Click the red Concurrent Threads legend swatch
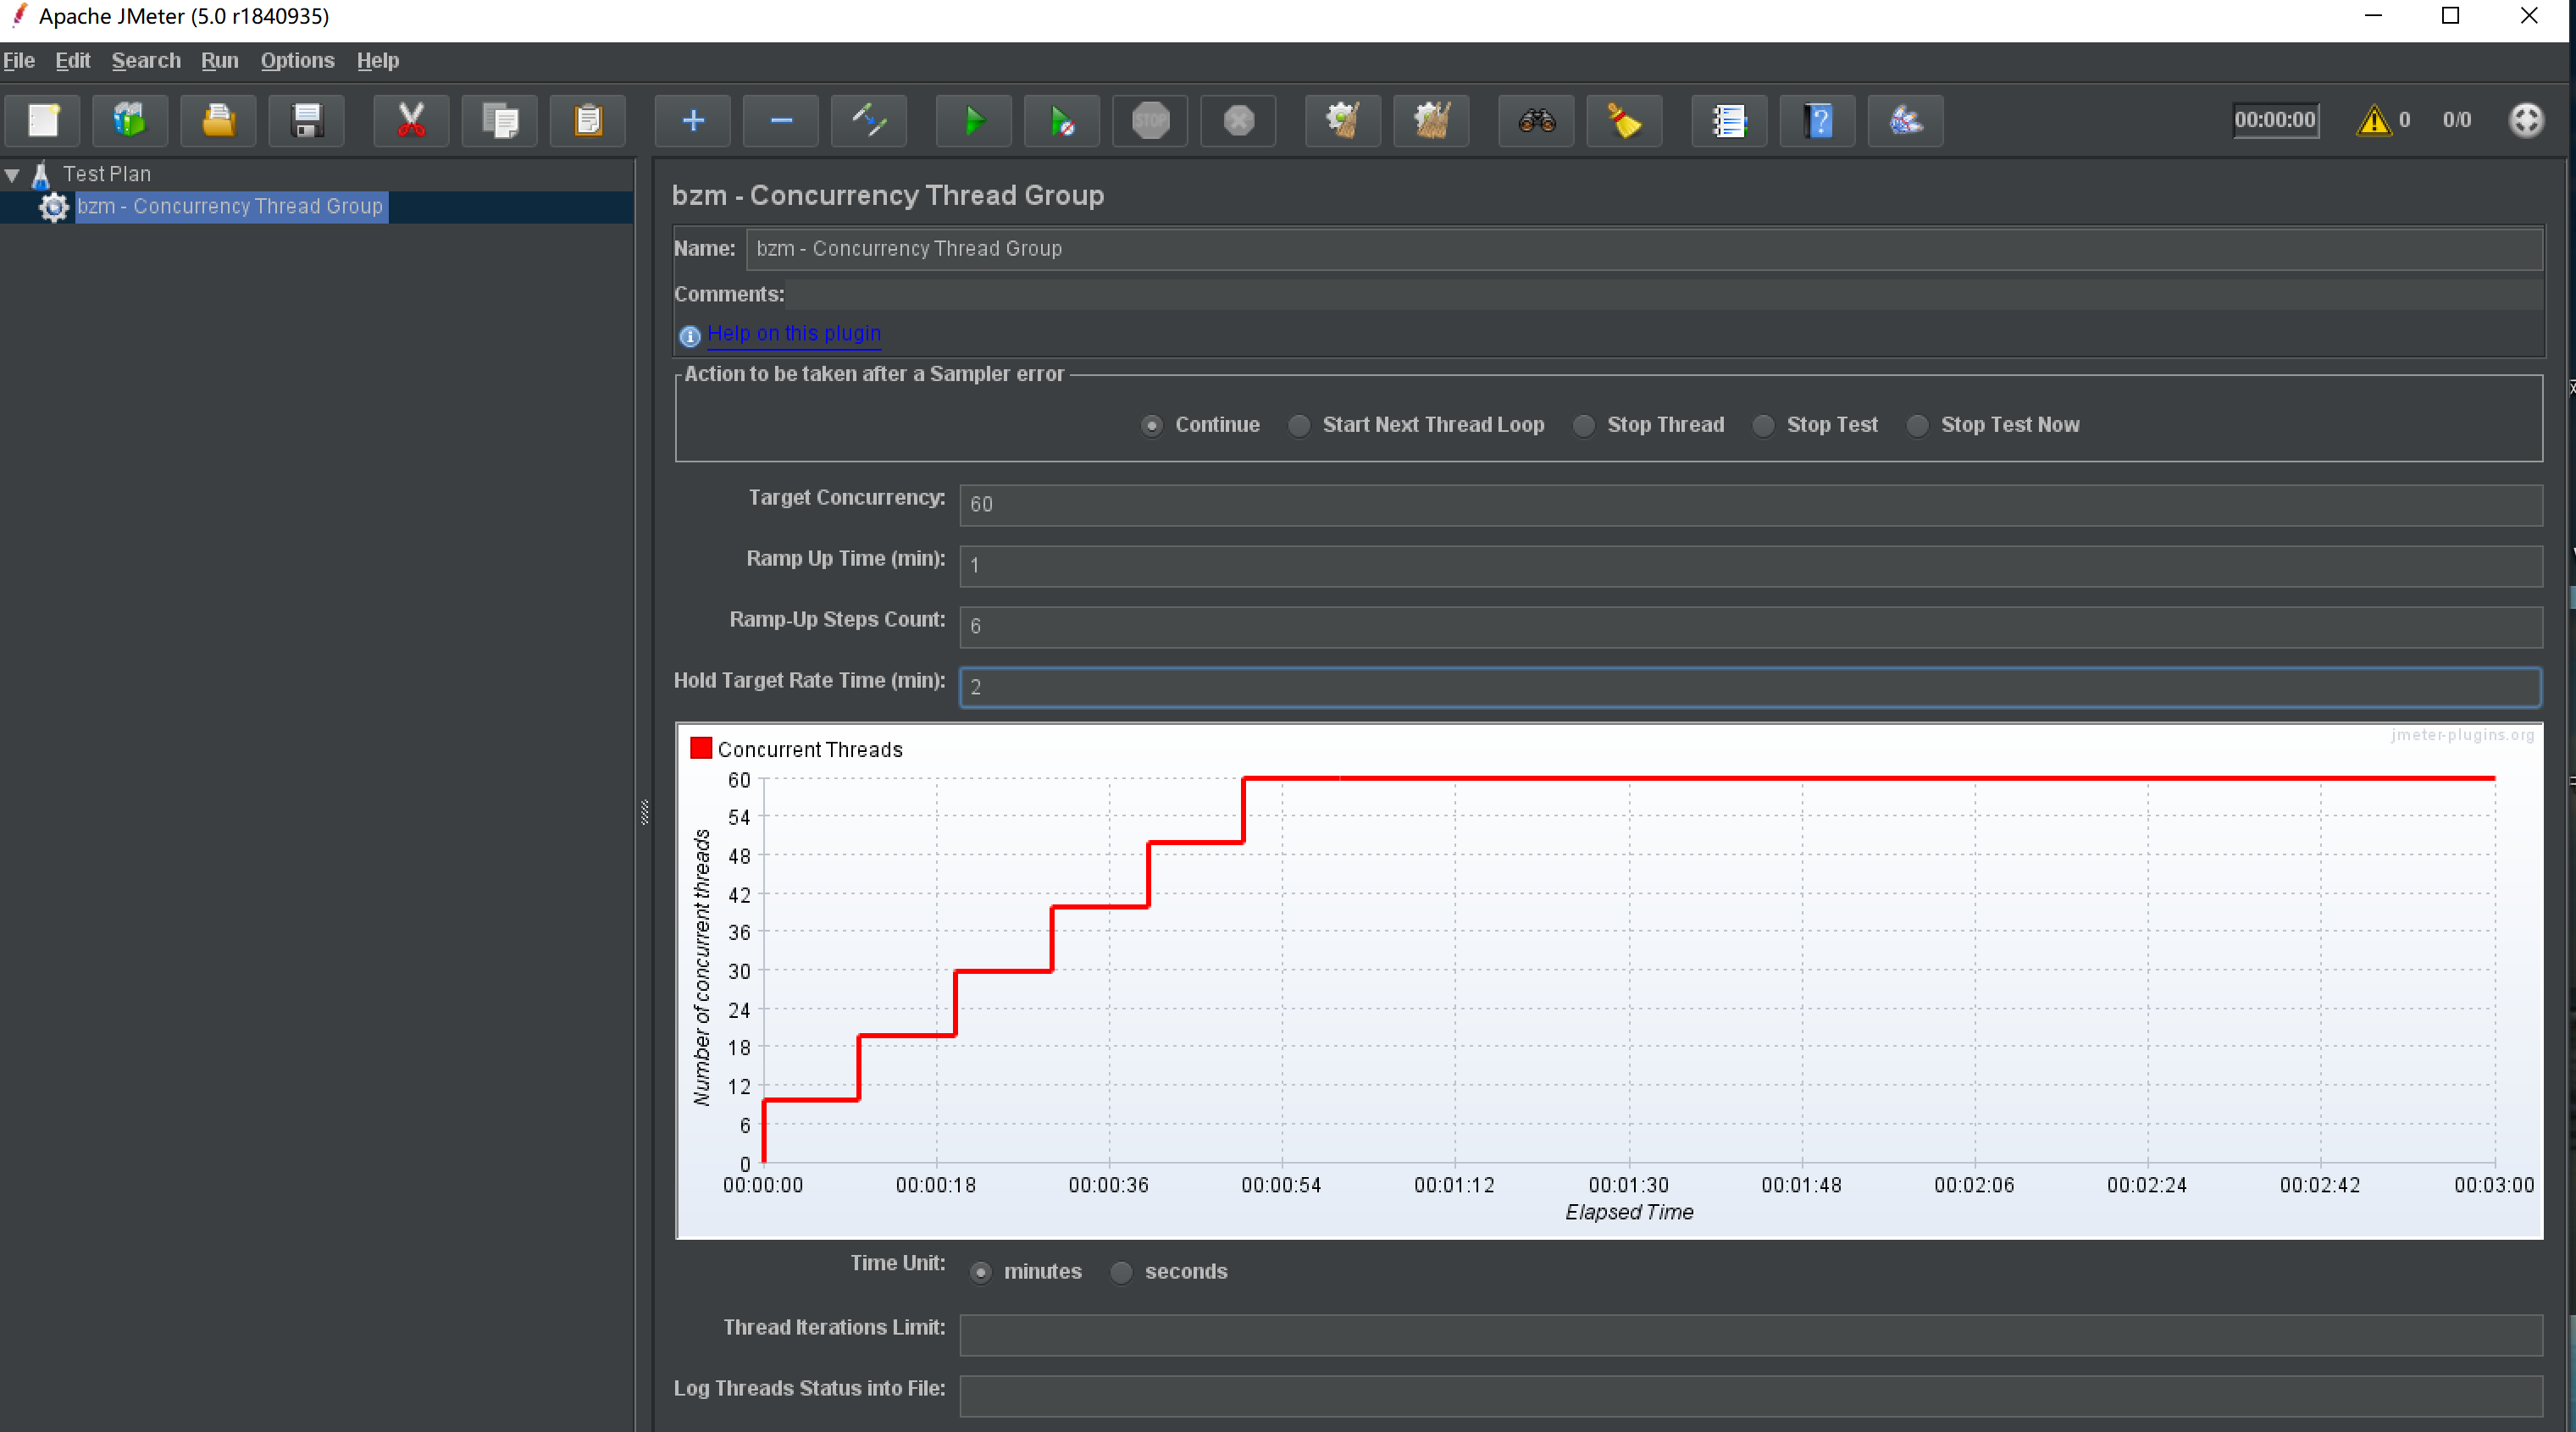The image size is (2576, 1432). click(701, 749)
